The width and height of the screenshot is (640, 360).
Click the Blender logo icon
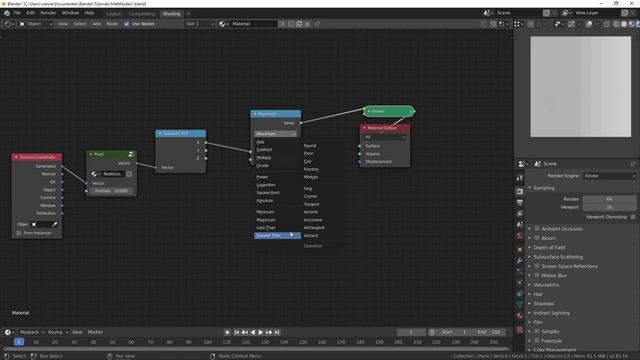(7, 13)
